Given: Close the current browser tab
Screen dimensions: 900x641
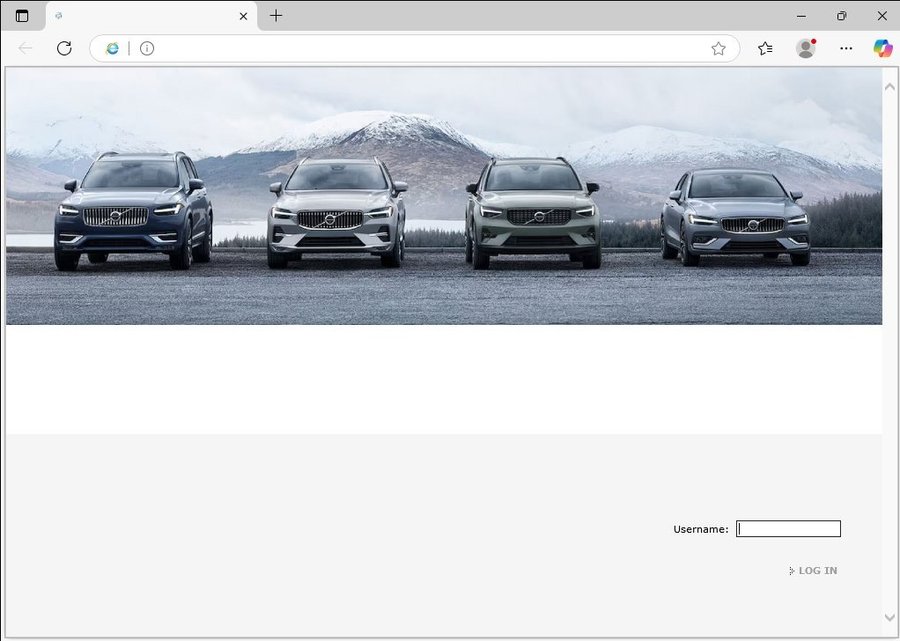Looking at the screenshot, I should 242,16.
